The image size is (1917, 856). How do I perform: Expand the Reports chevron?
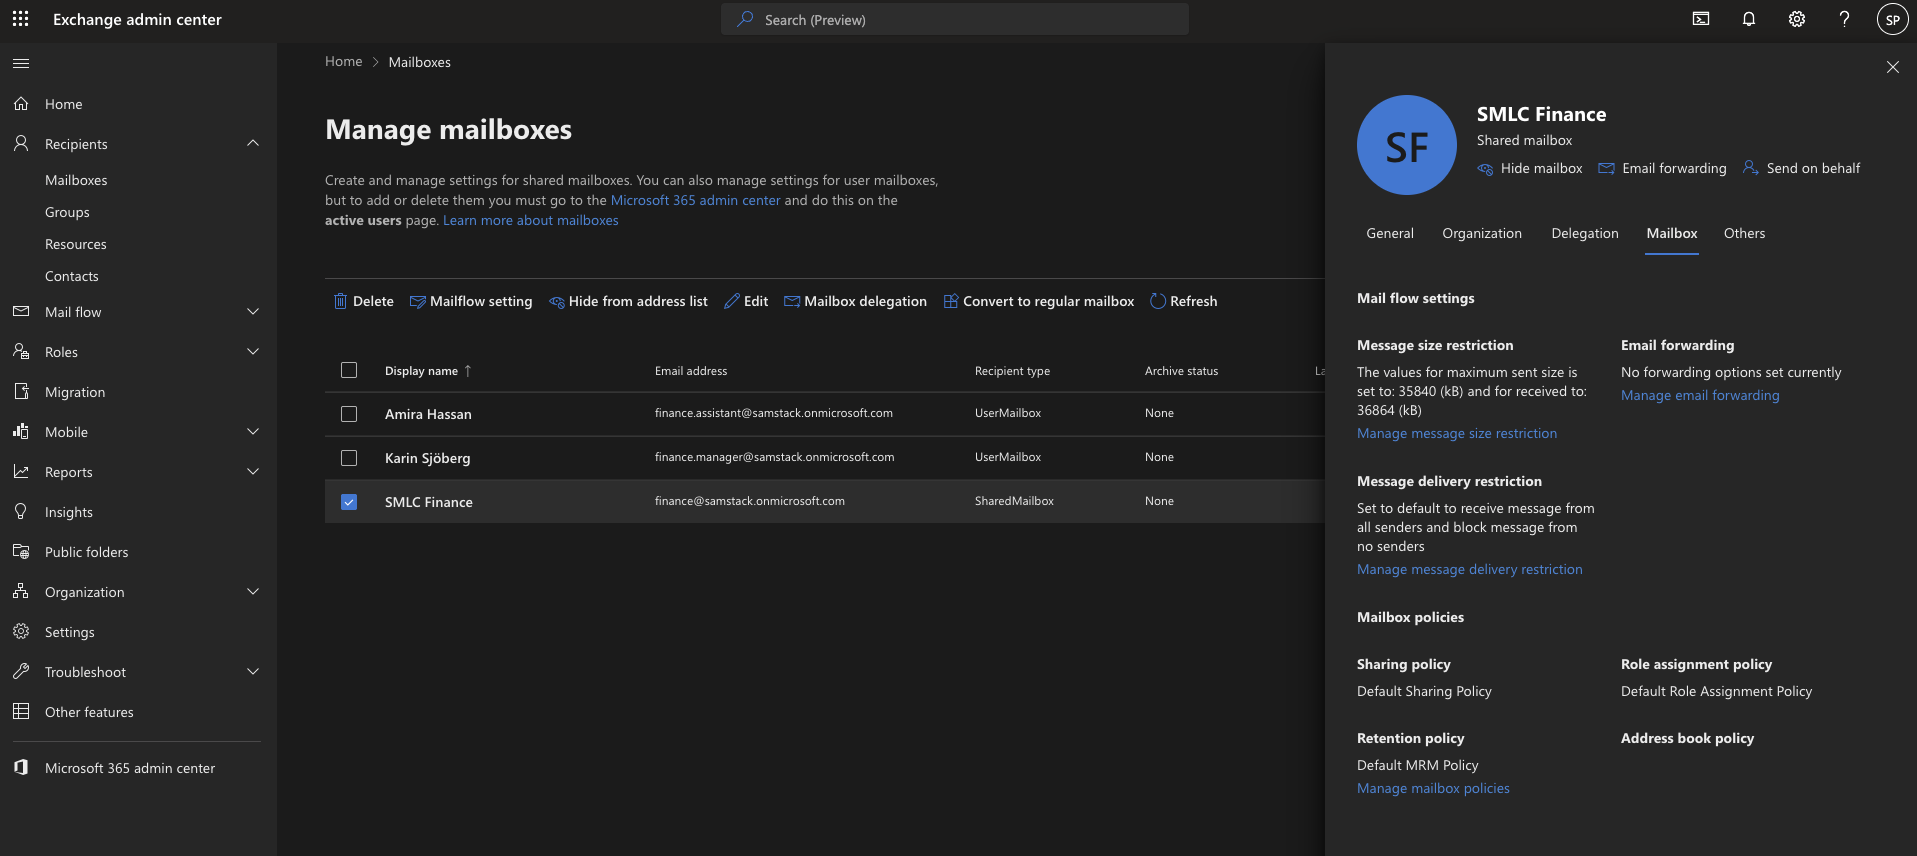pyautogui.click(x=253, y=471)
